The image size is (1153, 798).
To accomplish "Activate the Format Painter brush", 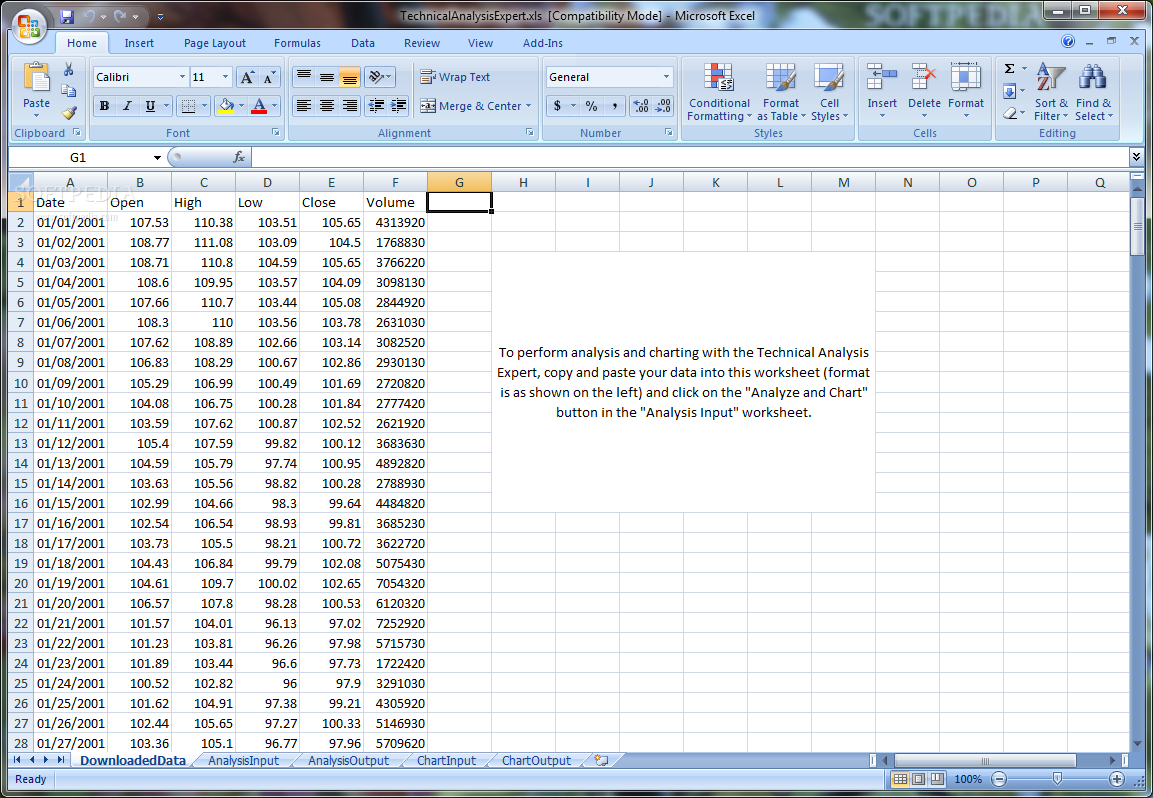I will (x=68, y=113).
